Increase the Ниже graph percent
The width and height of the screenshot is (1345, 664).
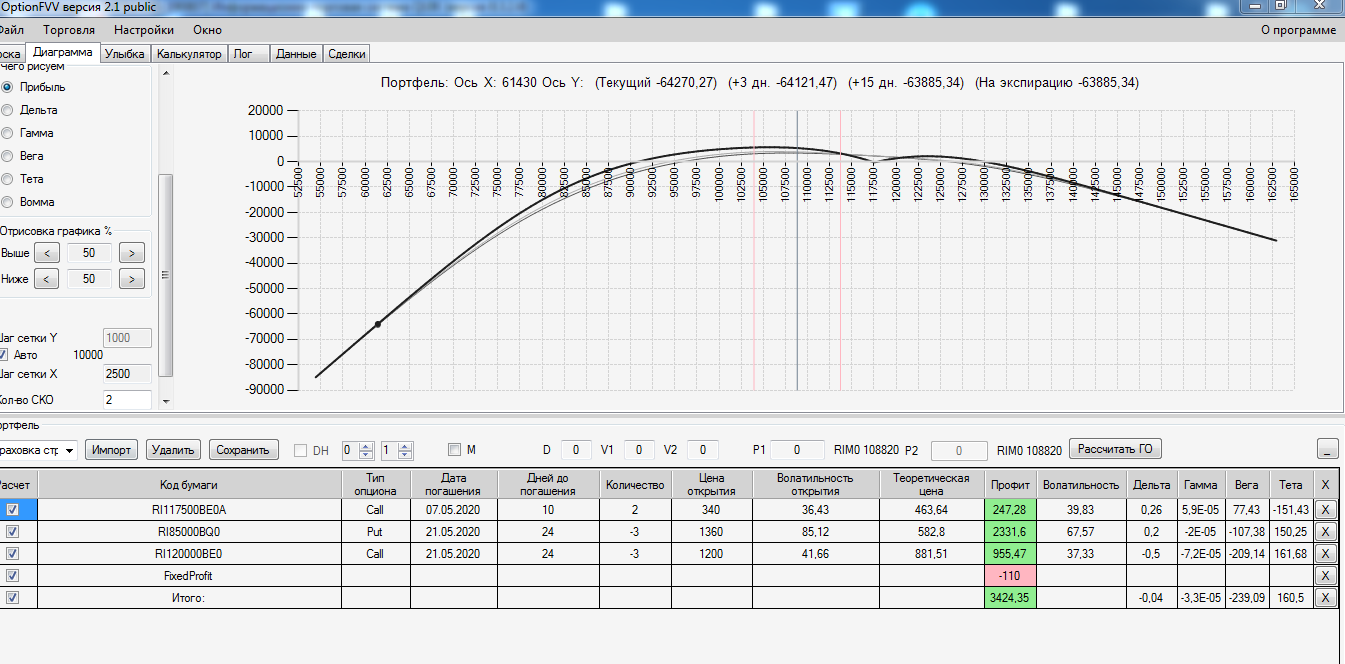pos(132,279)
